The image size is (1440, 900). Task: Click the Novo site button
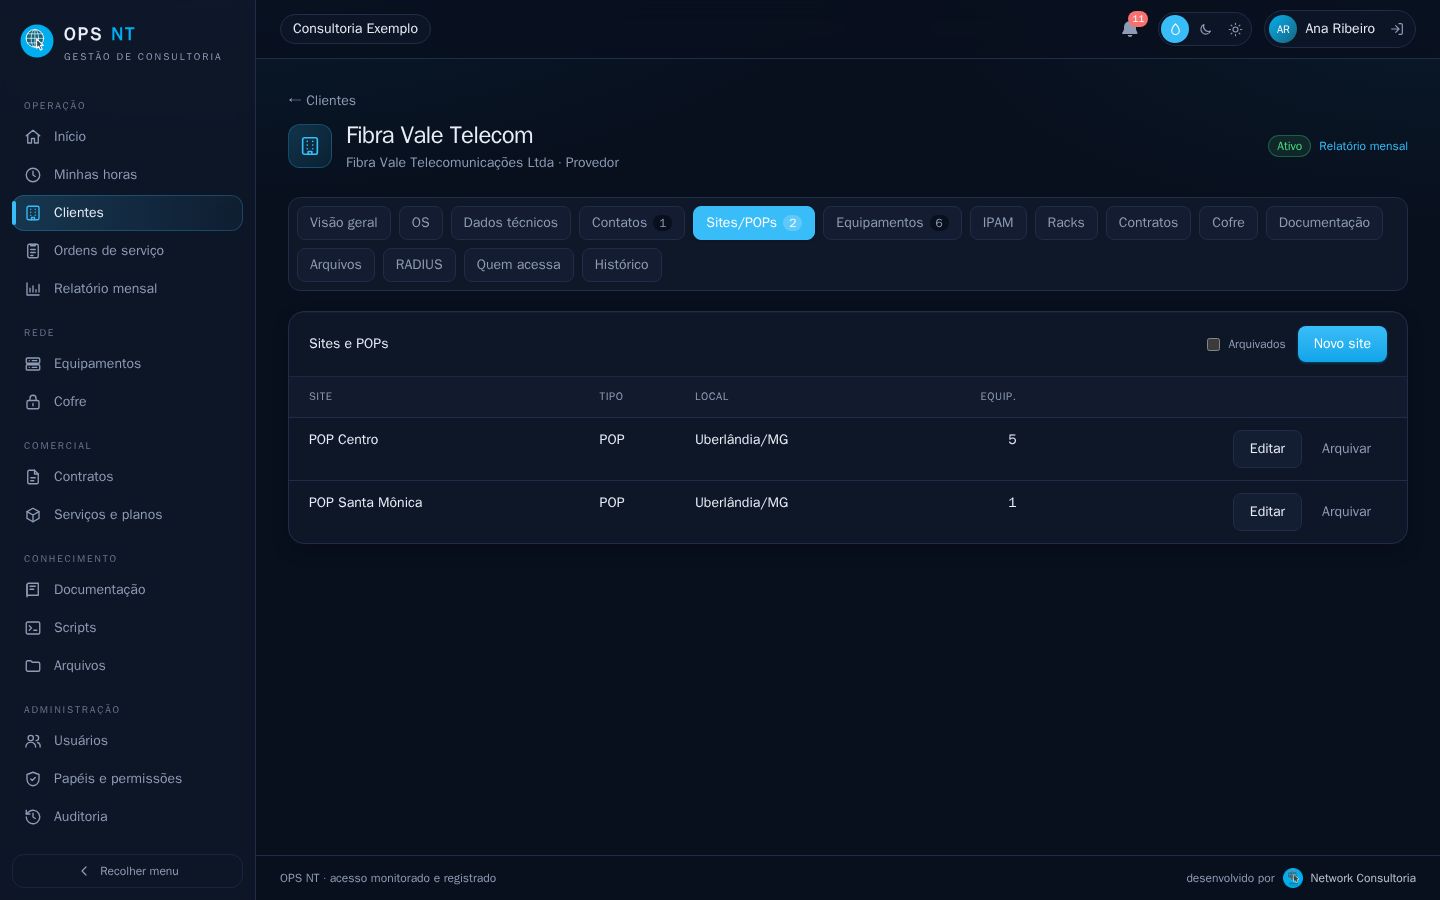[1342, 344]
